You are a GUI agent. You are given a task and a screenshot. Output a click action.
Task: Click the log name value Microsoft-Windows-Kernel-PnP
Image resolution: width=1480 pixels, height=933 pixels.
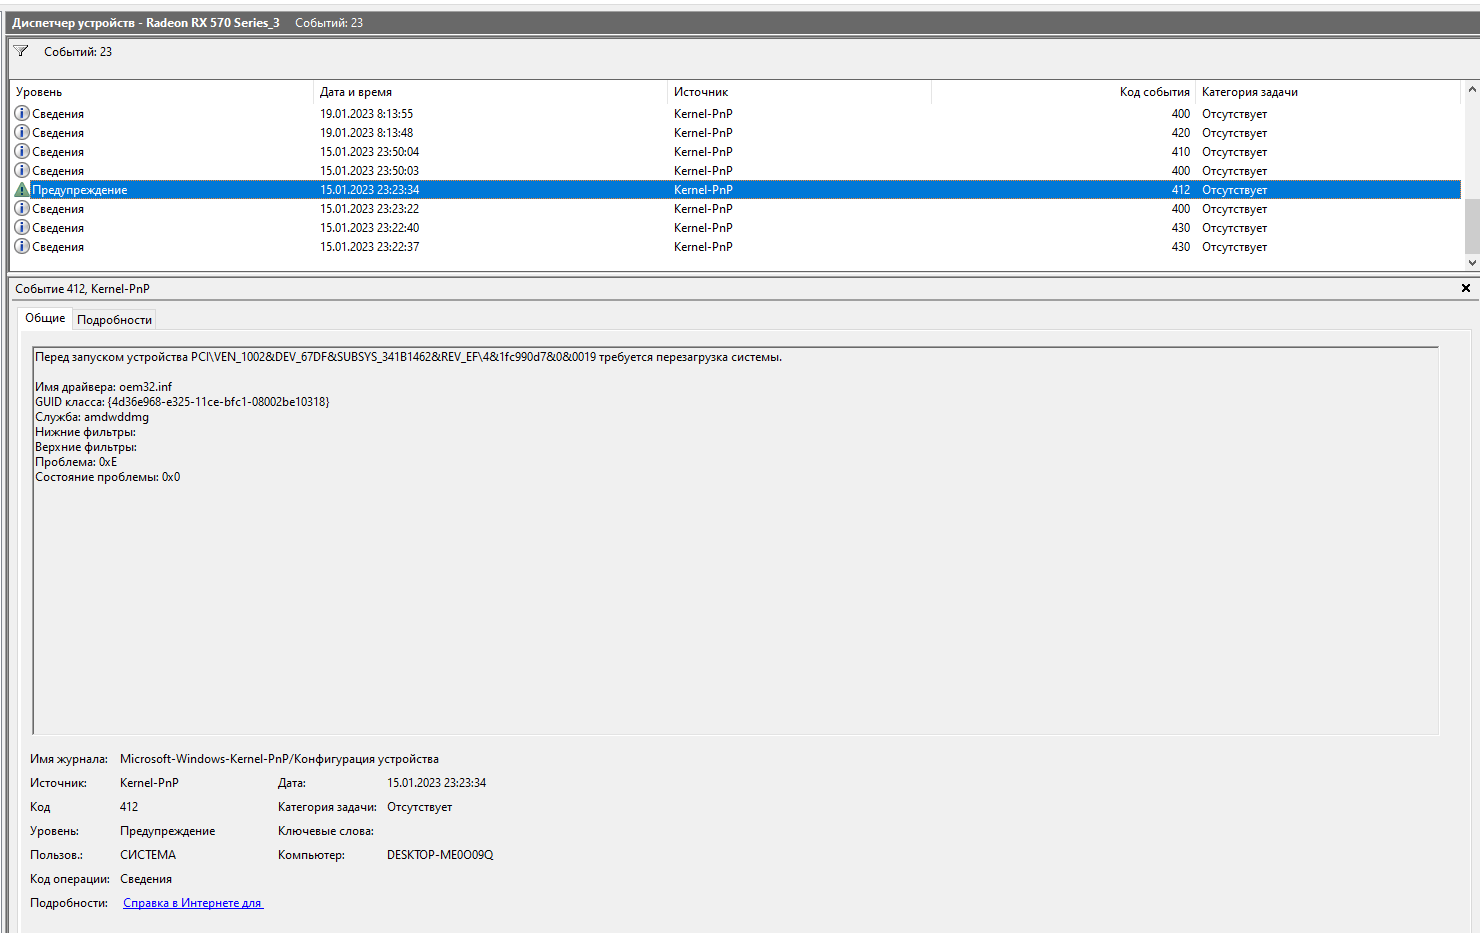click(279, 759)
